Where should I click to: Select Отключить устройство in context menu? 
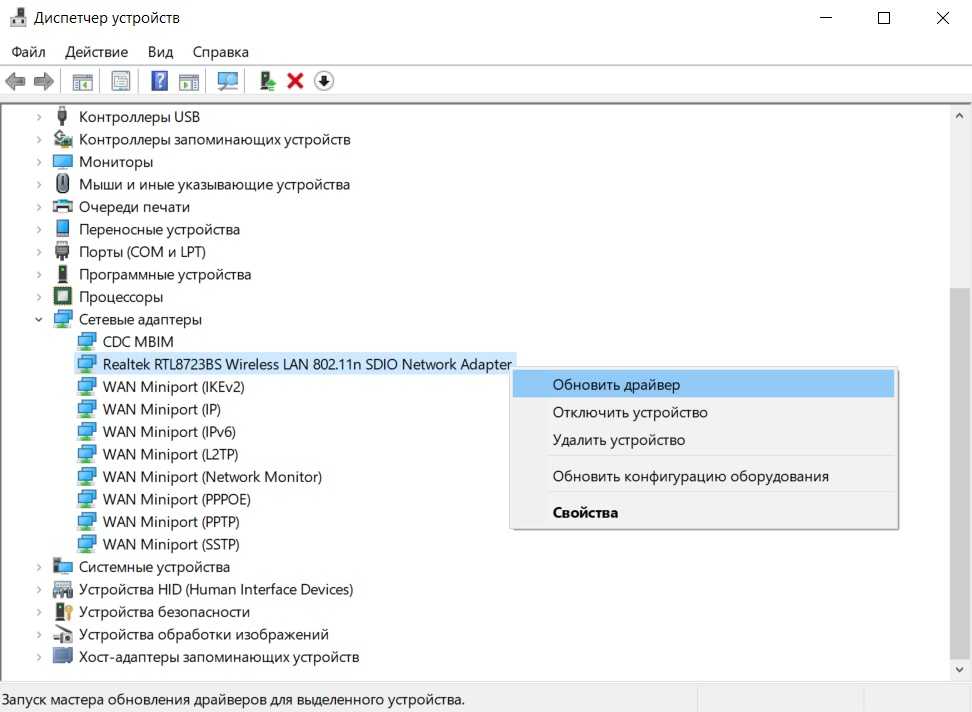[630, 412]
